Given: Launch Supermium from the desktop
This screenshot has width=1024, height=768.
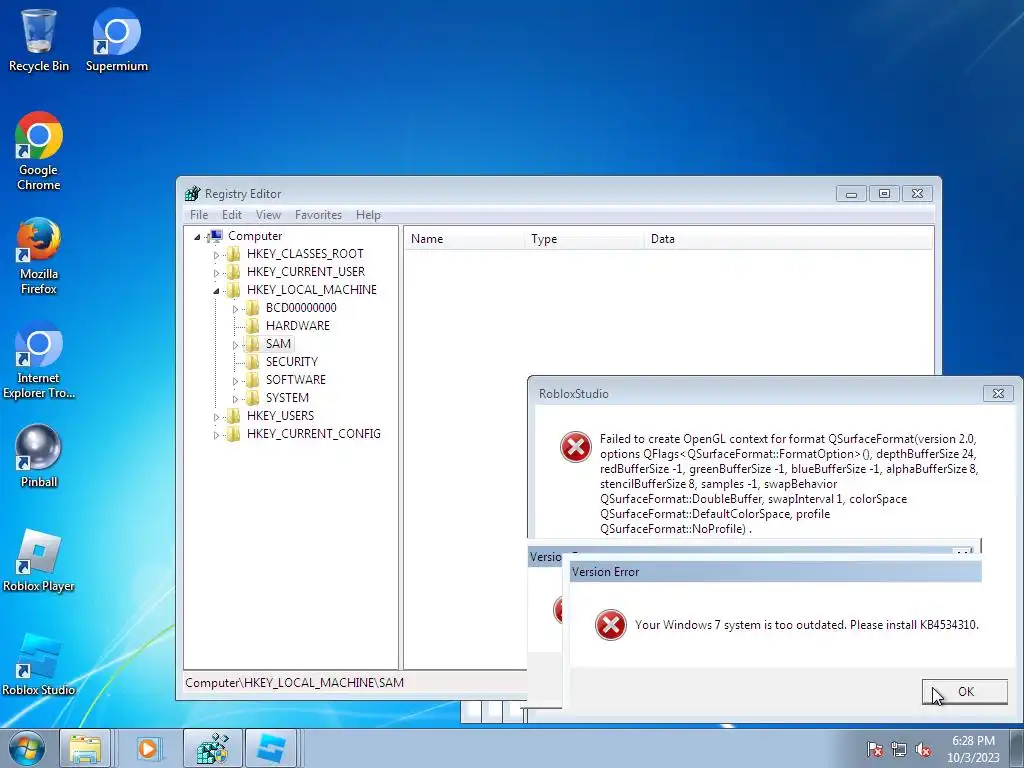Looking at the screenshot, I should point(117,40).
